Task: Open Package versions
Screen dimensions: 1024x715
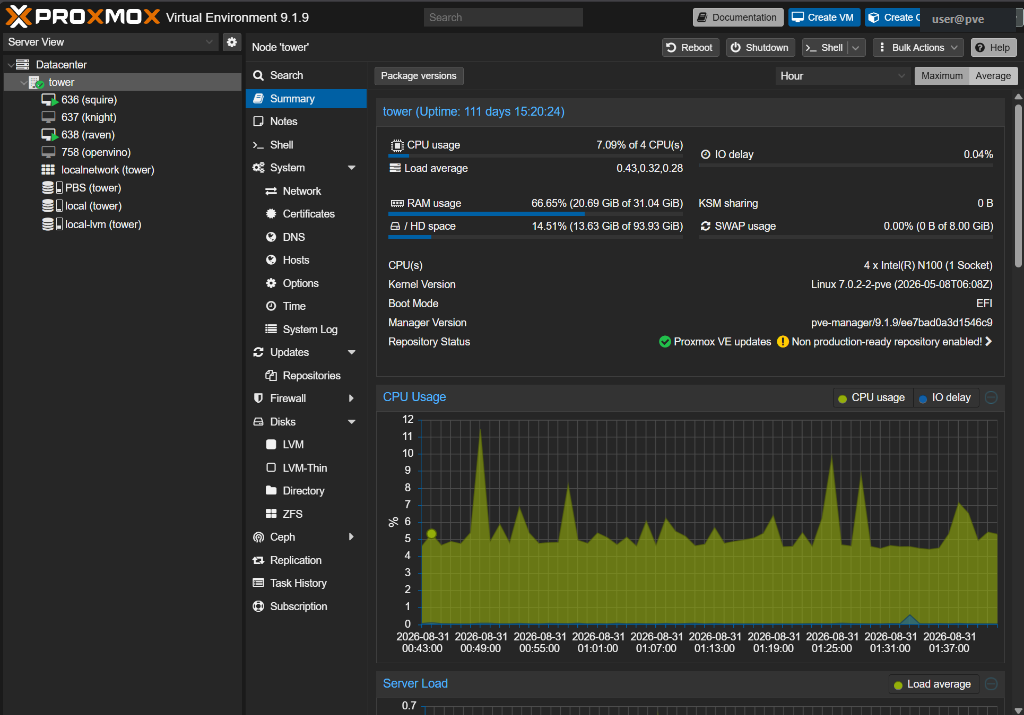Action: [x=419, y=76]
